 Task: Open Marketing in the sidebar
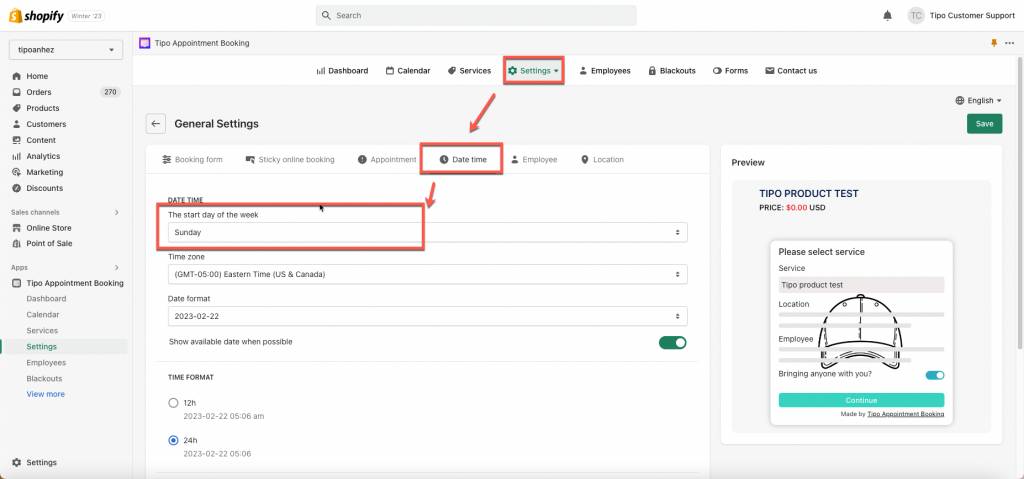coord(44,173)
